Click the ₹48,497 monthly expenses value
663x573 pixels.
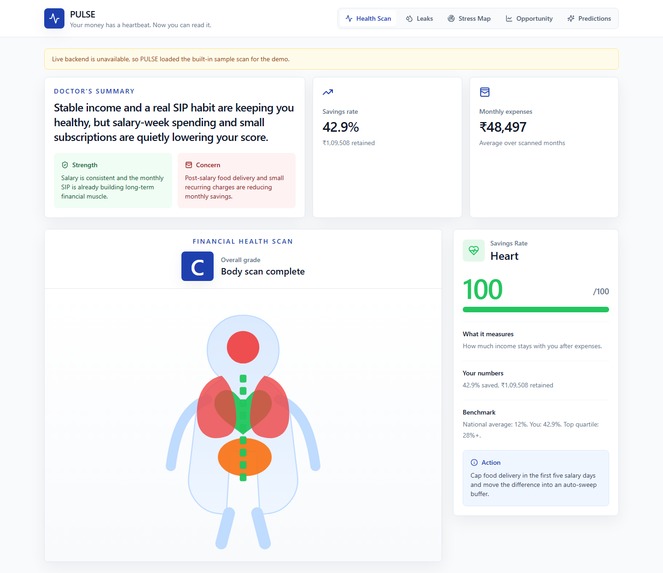[503, 127]
